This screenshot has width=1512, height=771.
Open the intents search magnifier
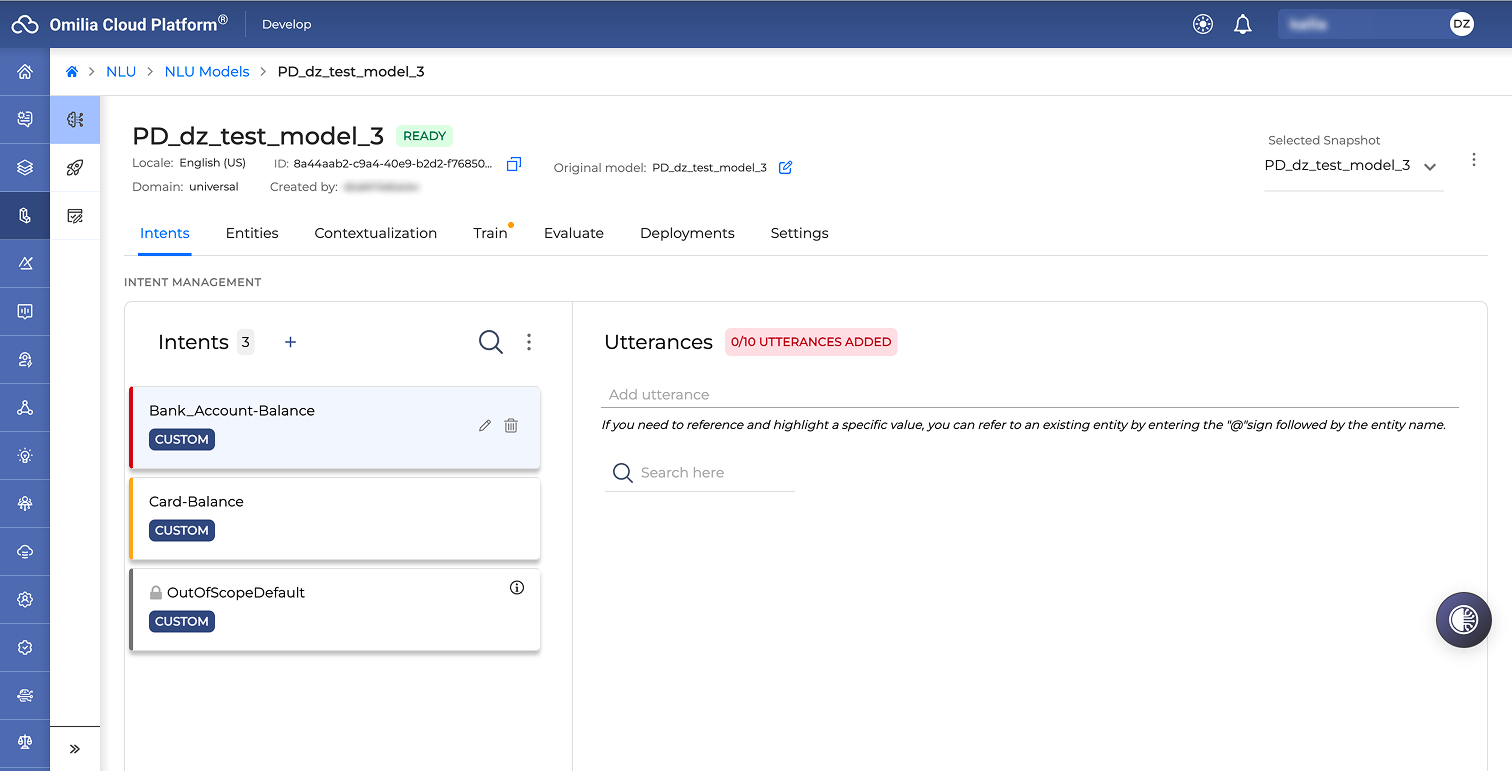(x=491, y=342)
